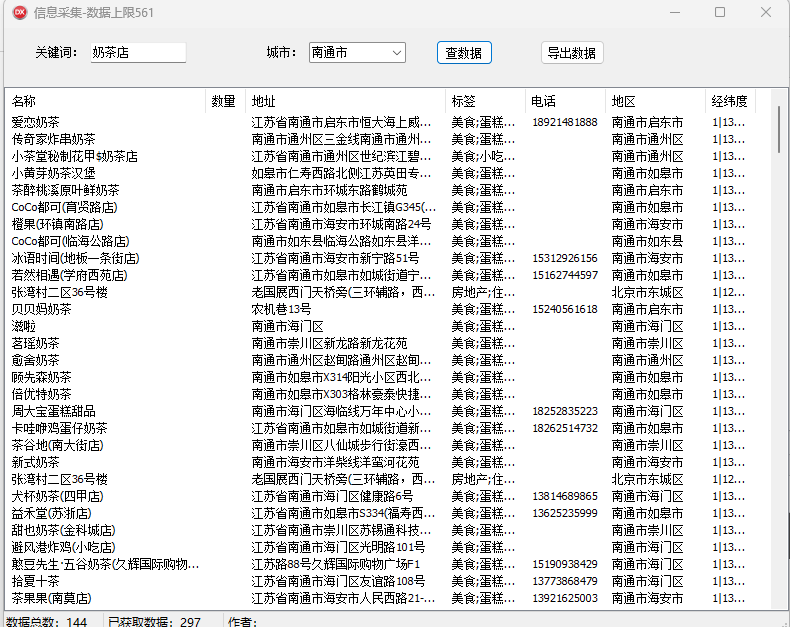The width and height of the screenshot is (790, 627).
Task: Click the DX app icon in title bar
Action: tap(17, 13)
